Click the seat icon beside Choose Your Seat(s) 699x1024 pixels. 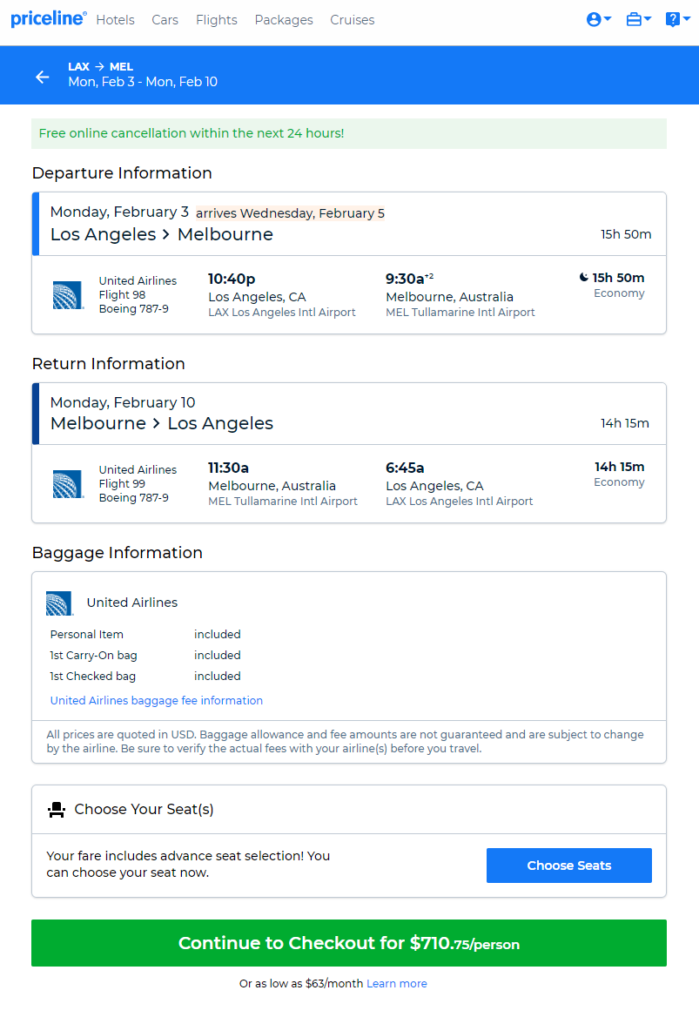click(x=56, y=810)
